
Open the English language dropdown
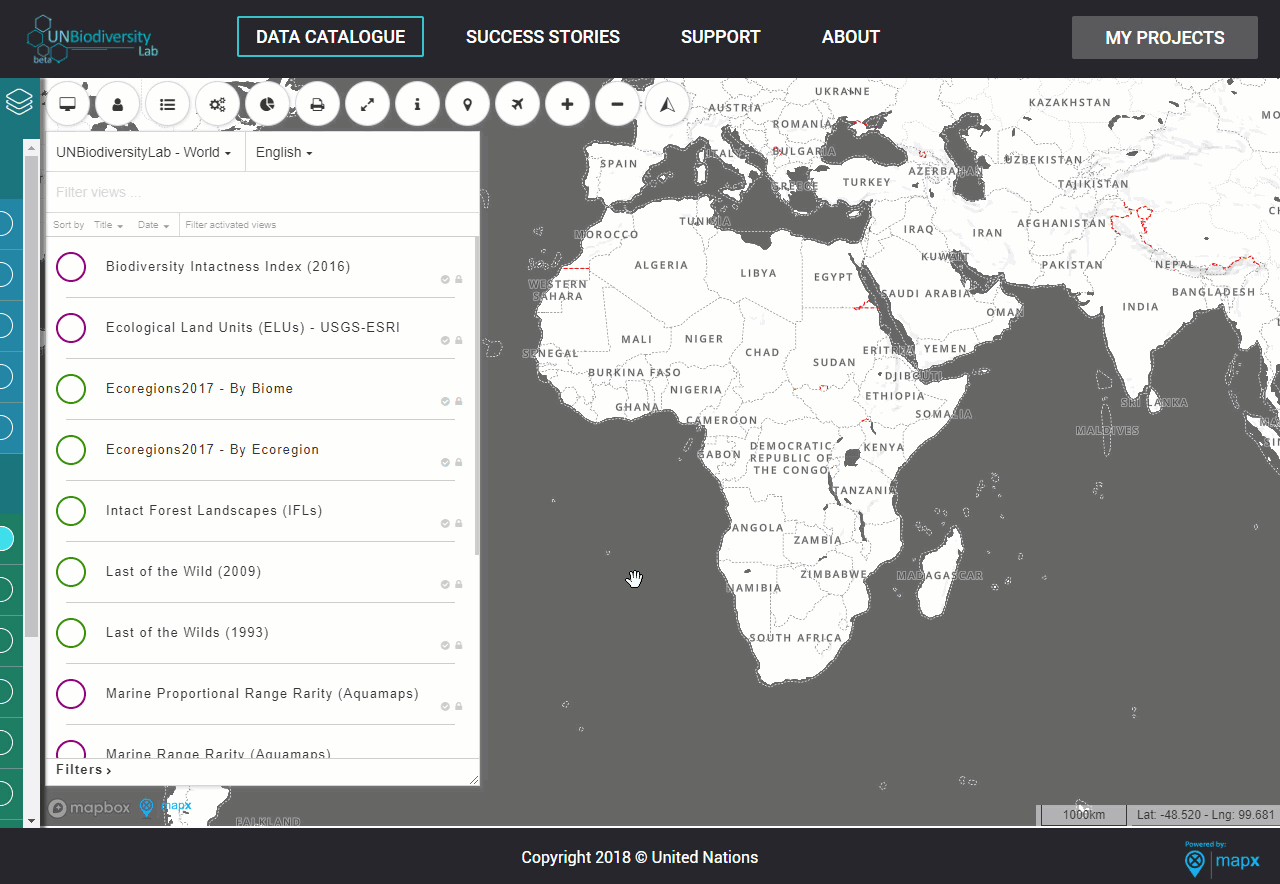pyautogui.click(x=284, y=152)
